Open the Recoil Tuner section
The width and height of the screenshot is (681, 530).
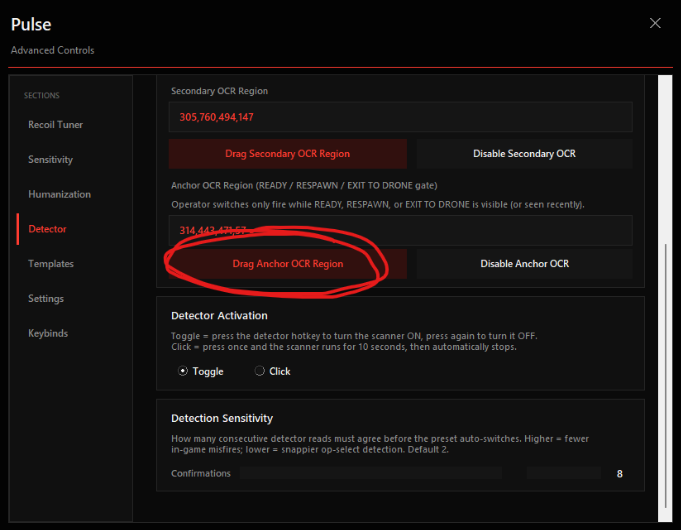[x=55, y=125]
